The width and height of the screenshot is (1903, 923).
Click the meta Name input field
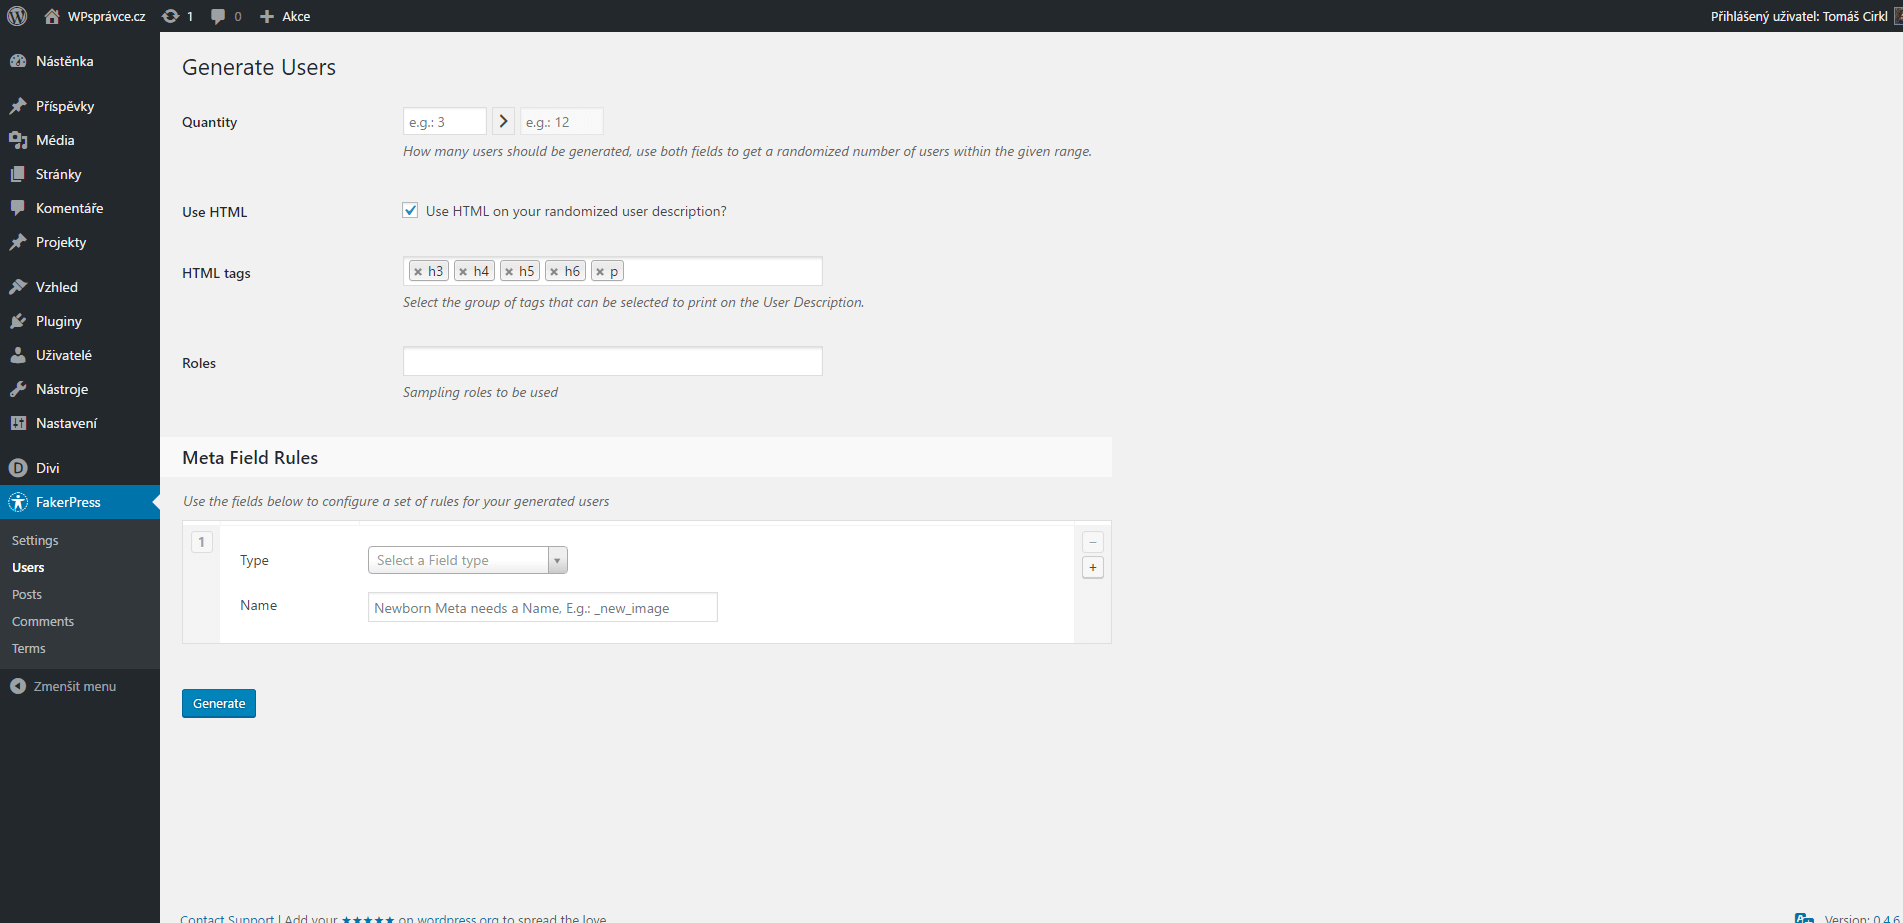tap(543, 607)
